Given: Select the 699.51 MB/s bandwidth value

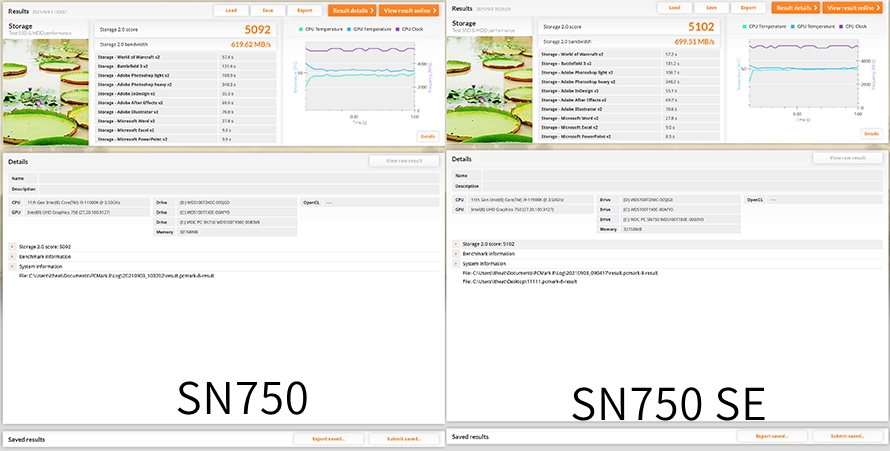Looking at the screenshot, I should [694, 42].
